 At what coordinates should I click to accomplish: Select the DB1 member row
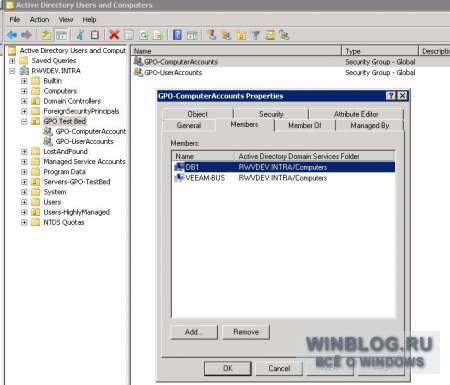coord(284,167)
